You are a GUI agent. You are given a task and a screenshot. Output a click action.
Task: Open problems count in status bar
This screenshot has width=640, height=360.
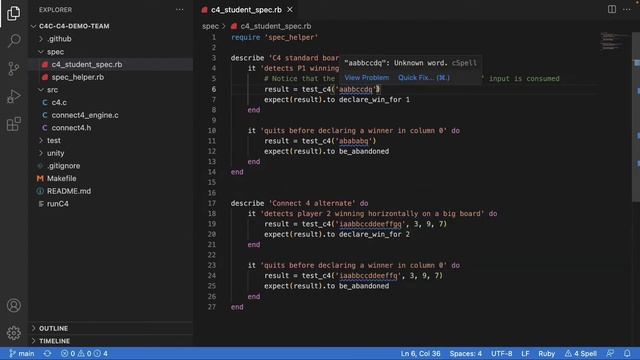[84, 353]
